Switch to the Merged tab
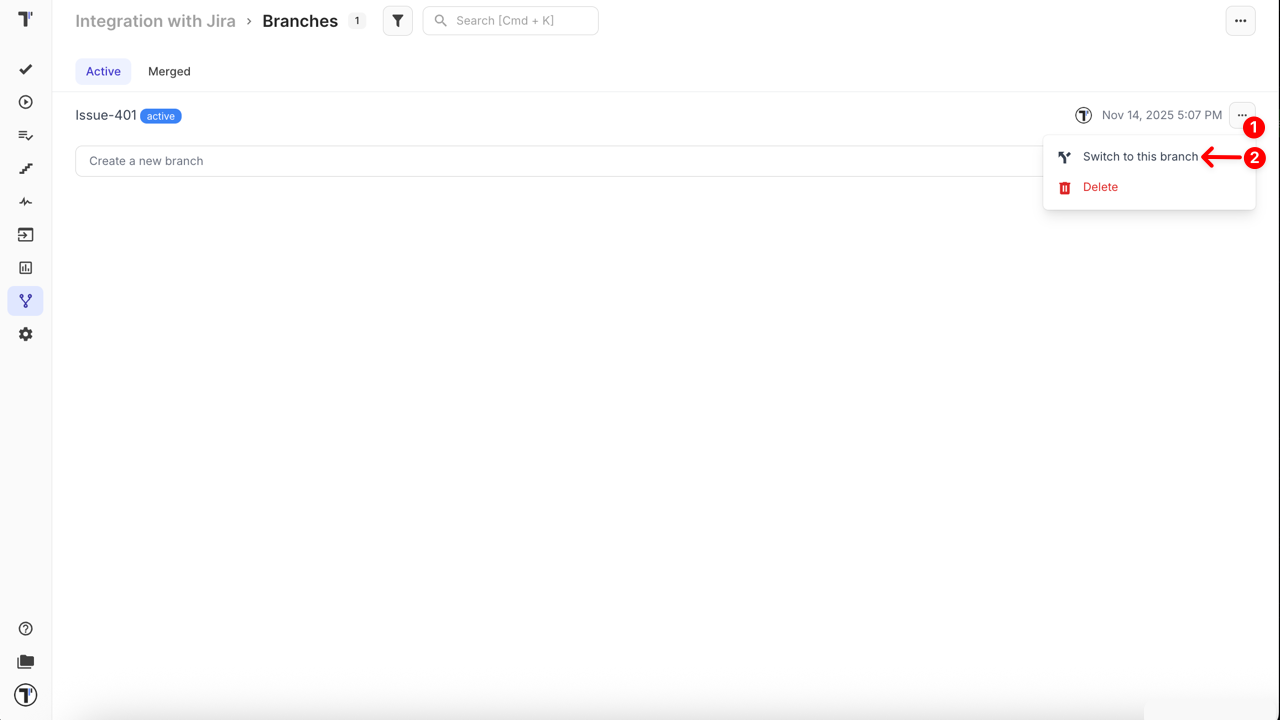The image size is (1280, 720). coord(169,71)
